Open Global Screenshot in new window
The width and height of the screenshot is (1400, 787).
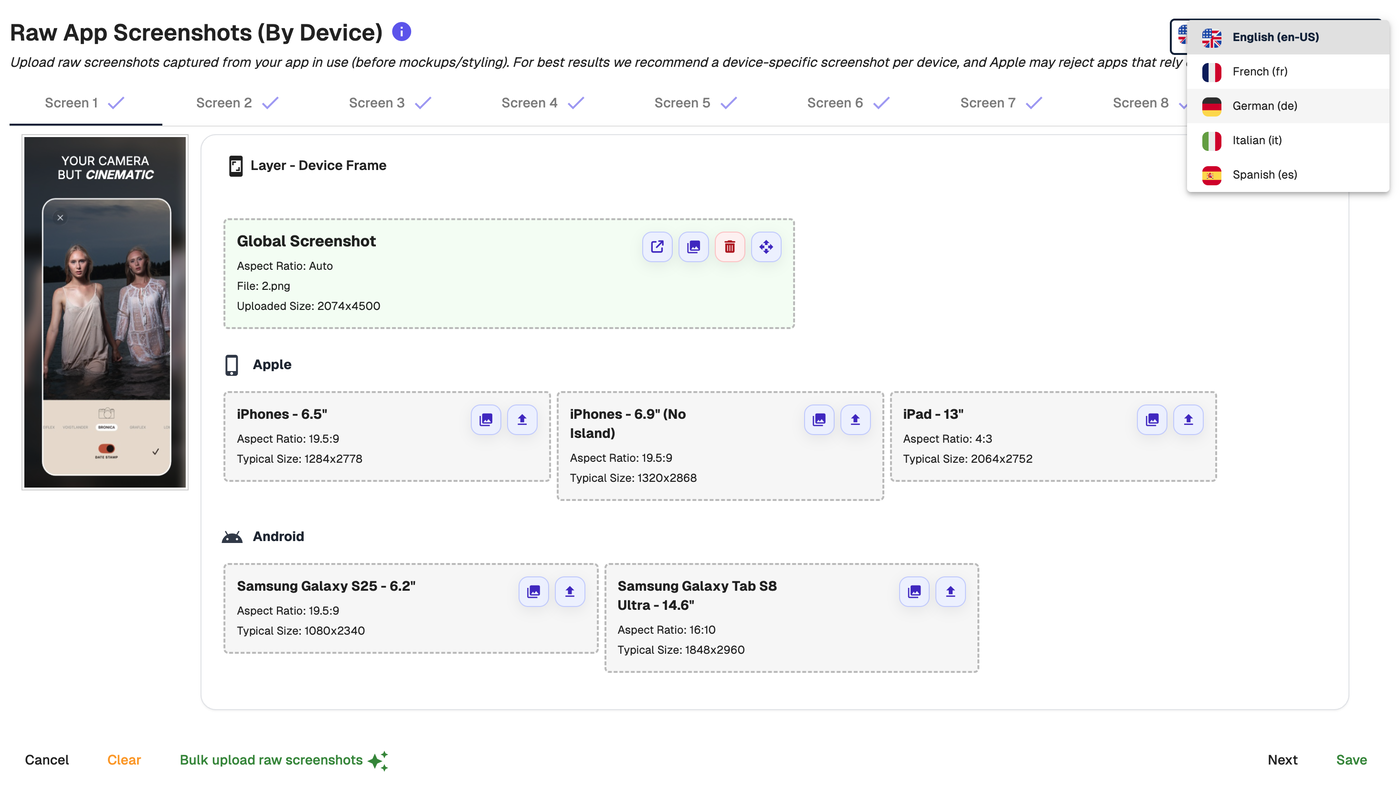657,247
